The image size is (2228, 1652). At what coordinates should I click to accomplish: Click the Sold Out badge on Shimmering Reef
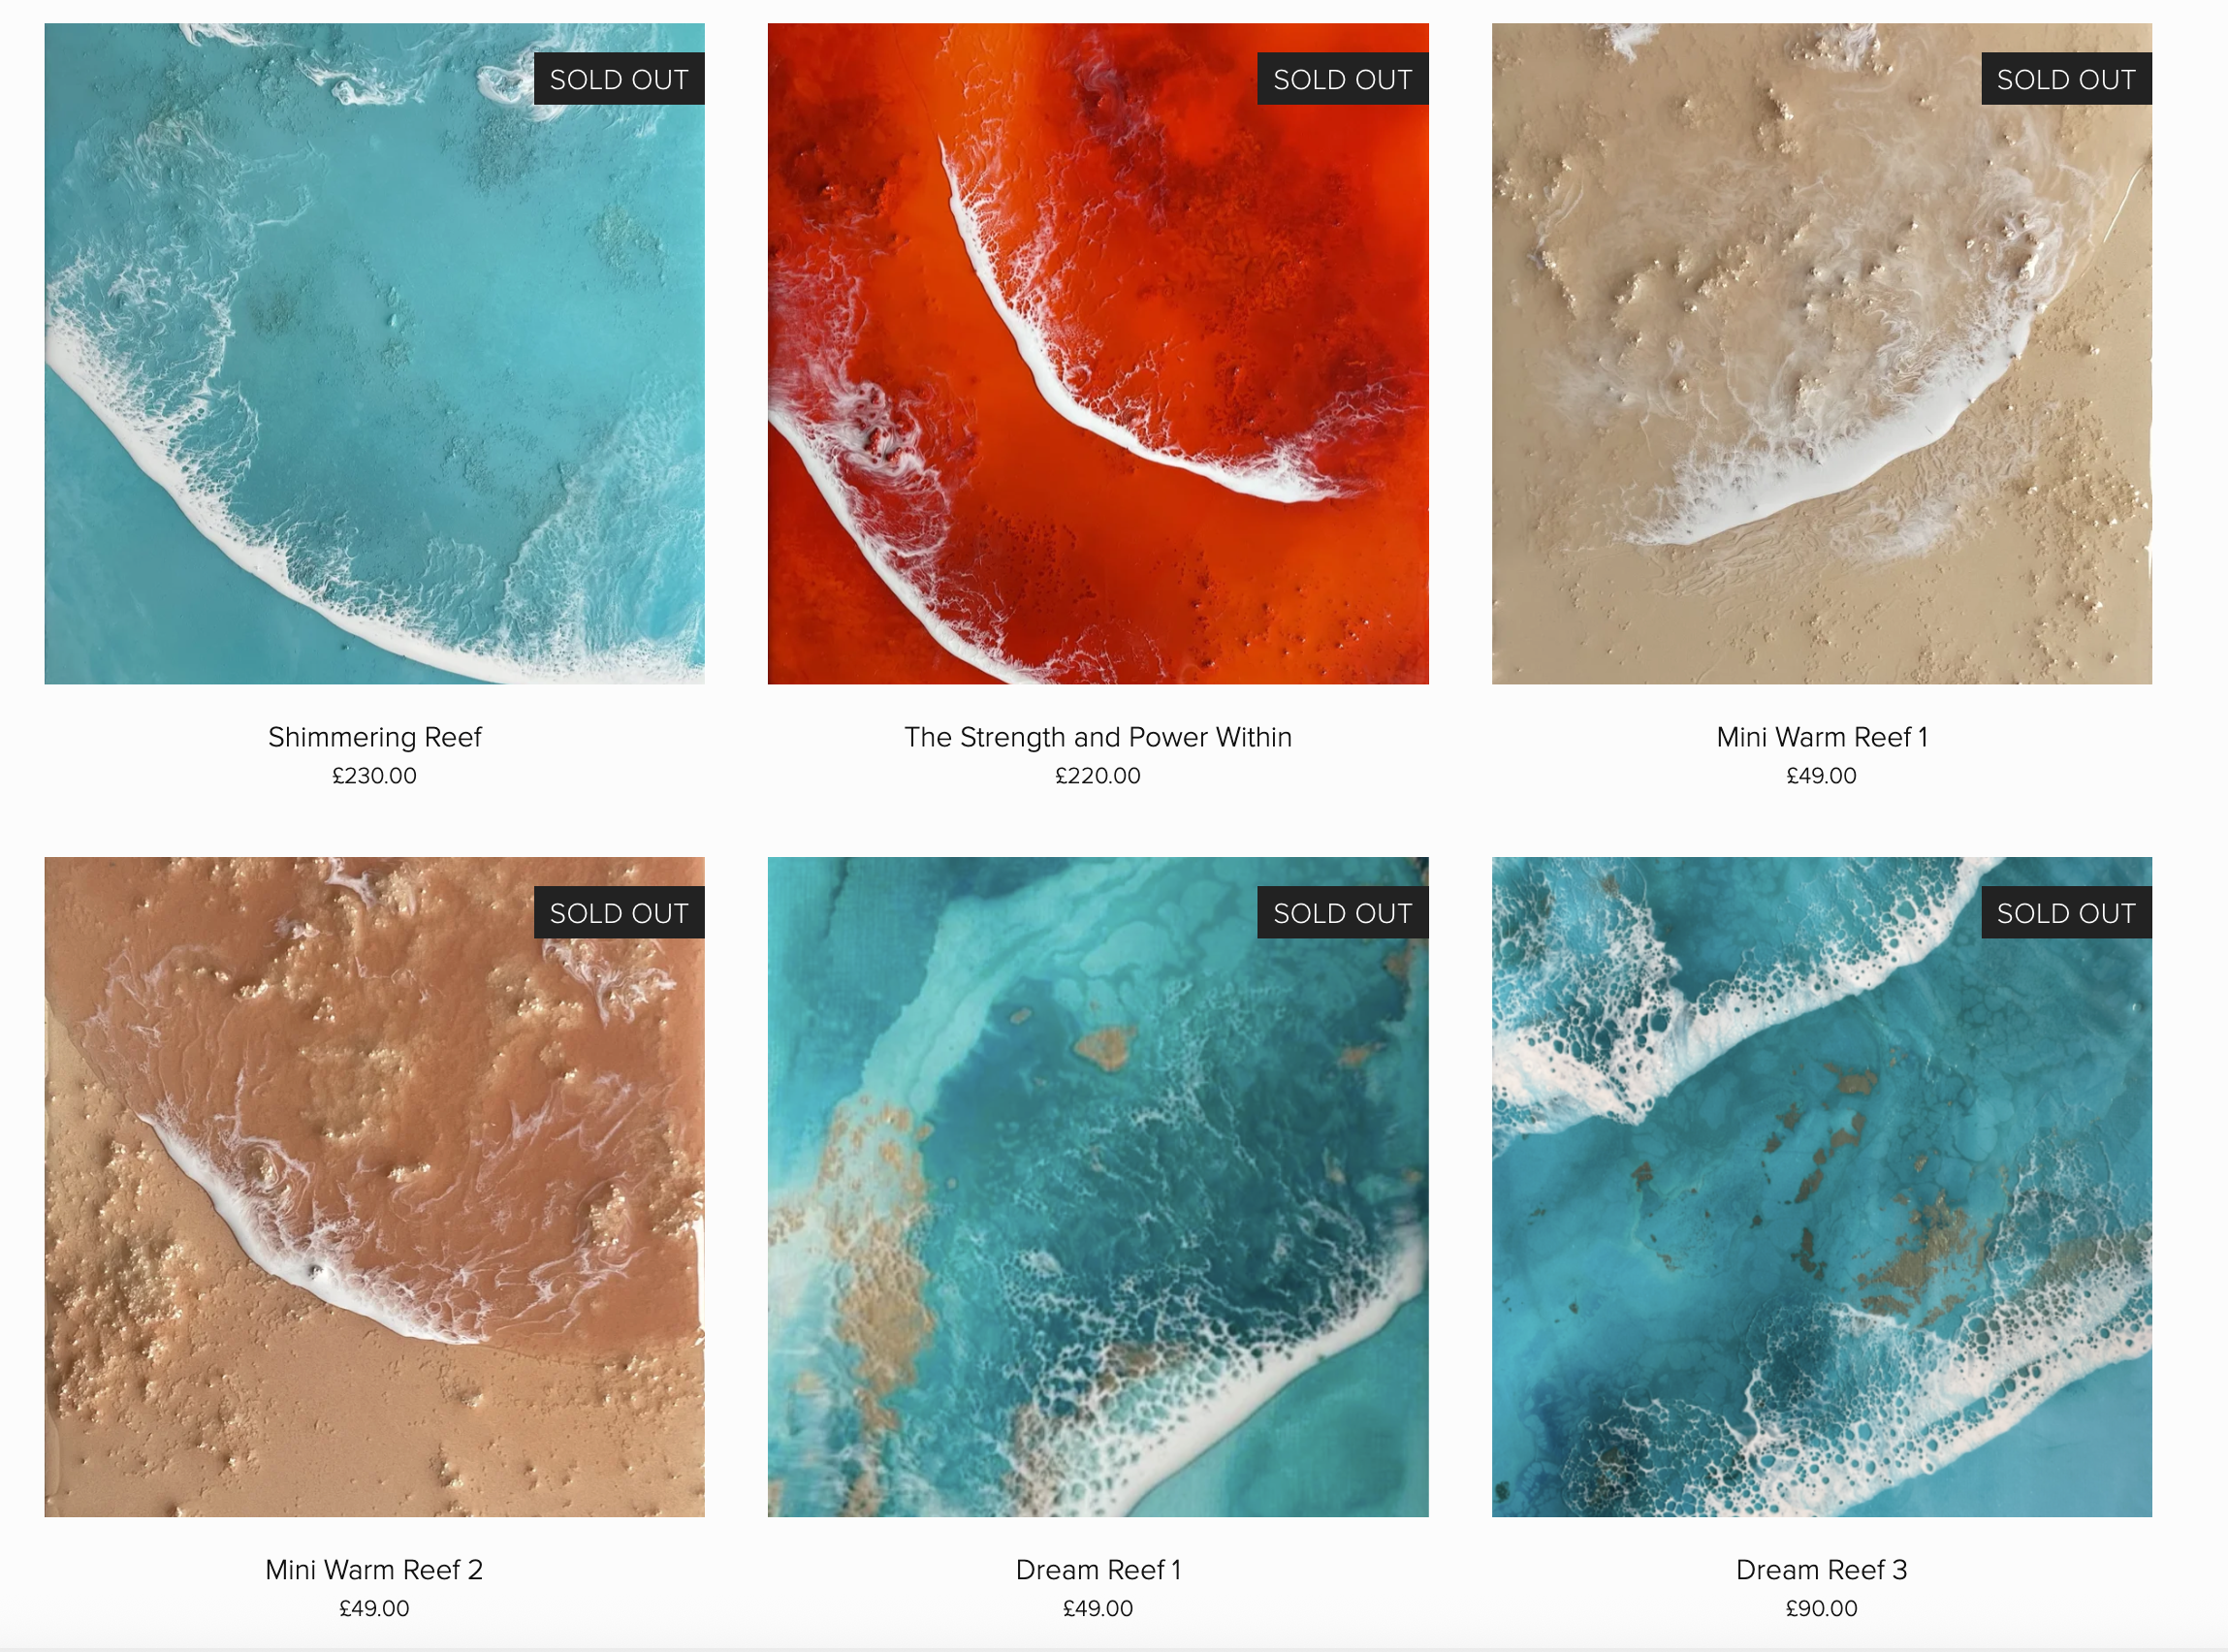(619, 79)
